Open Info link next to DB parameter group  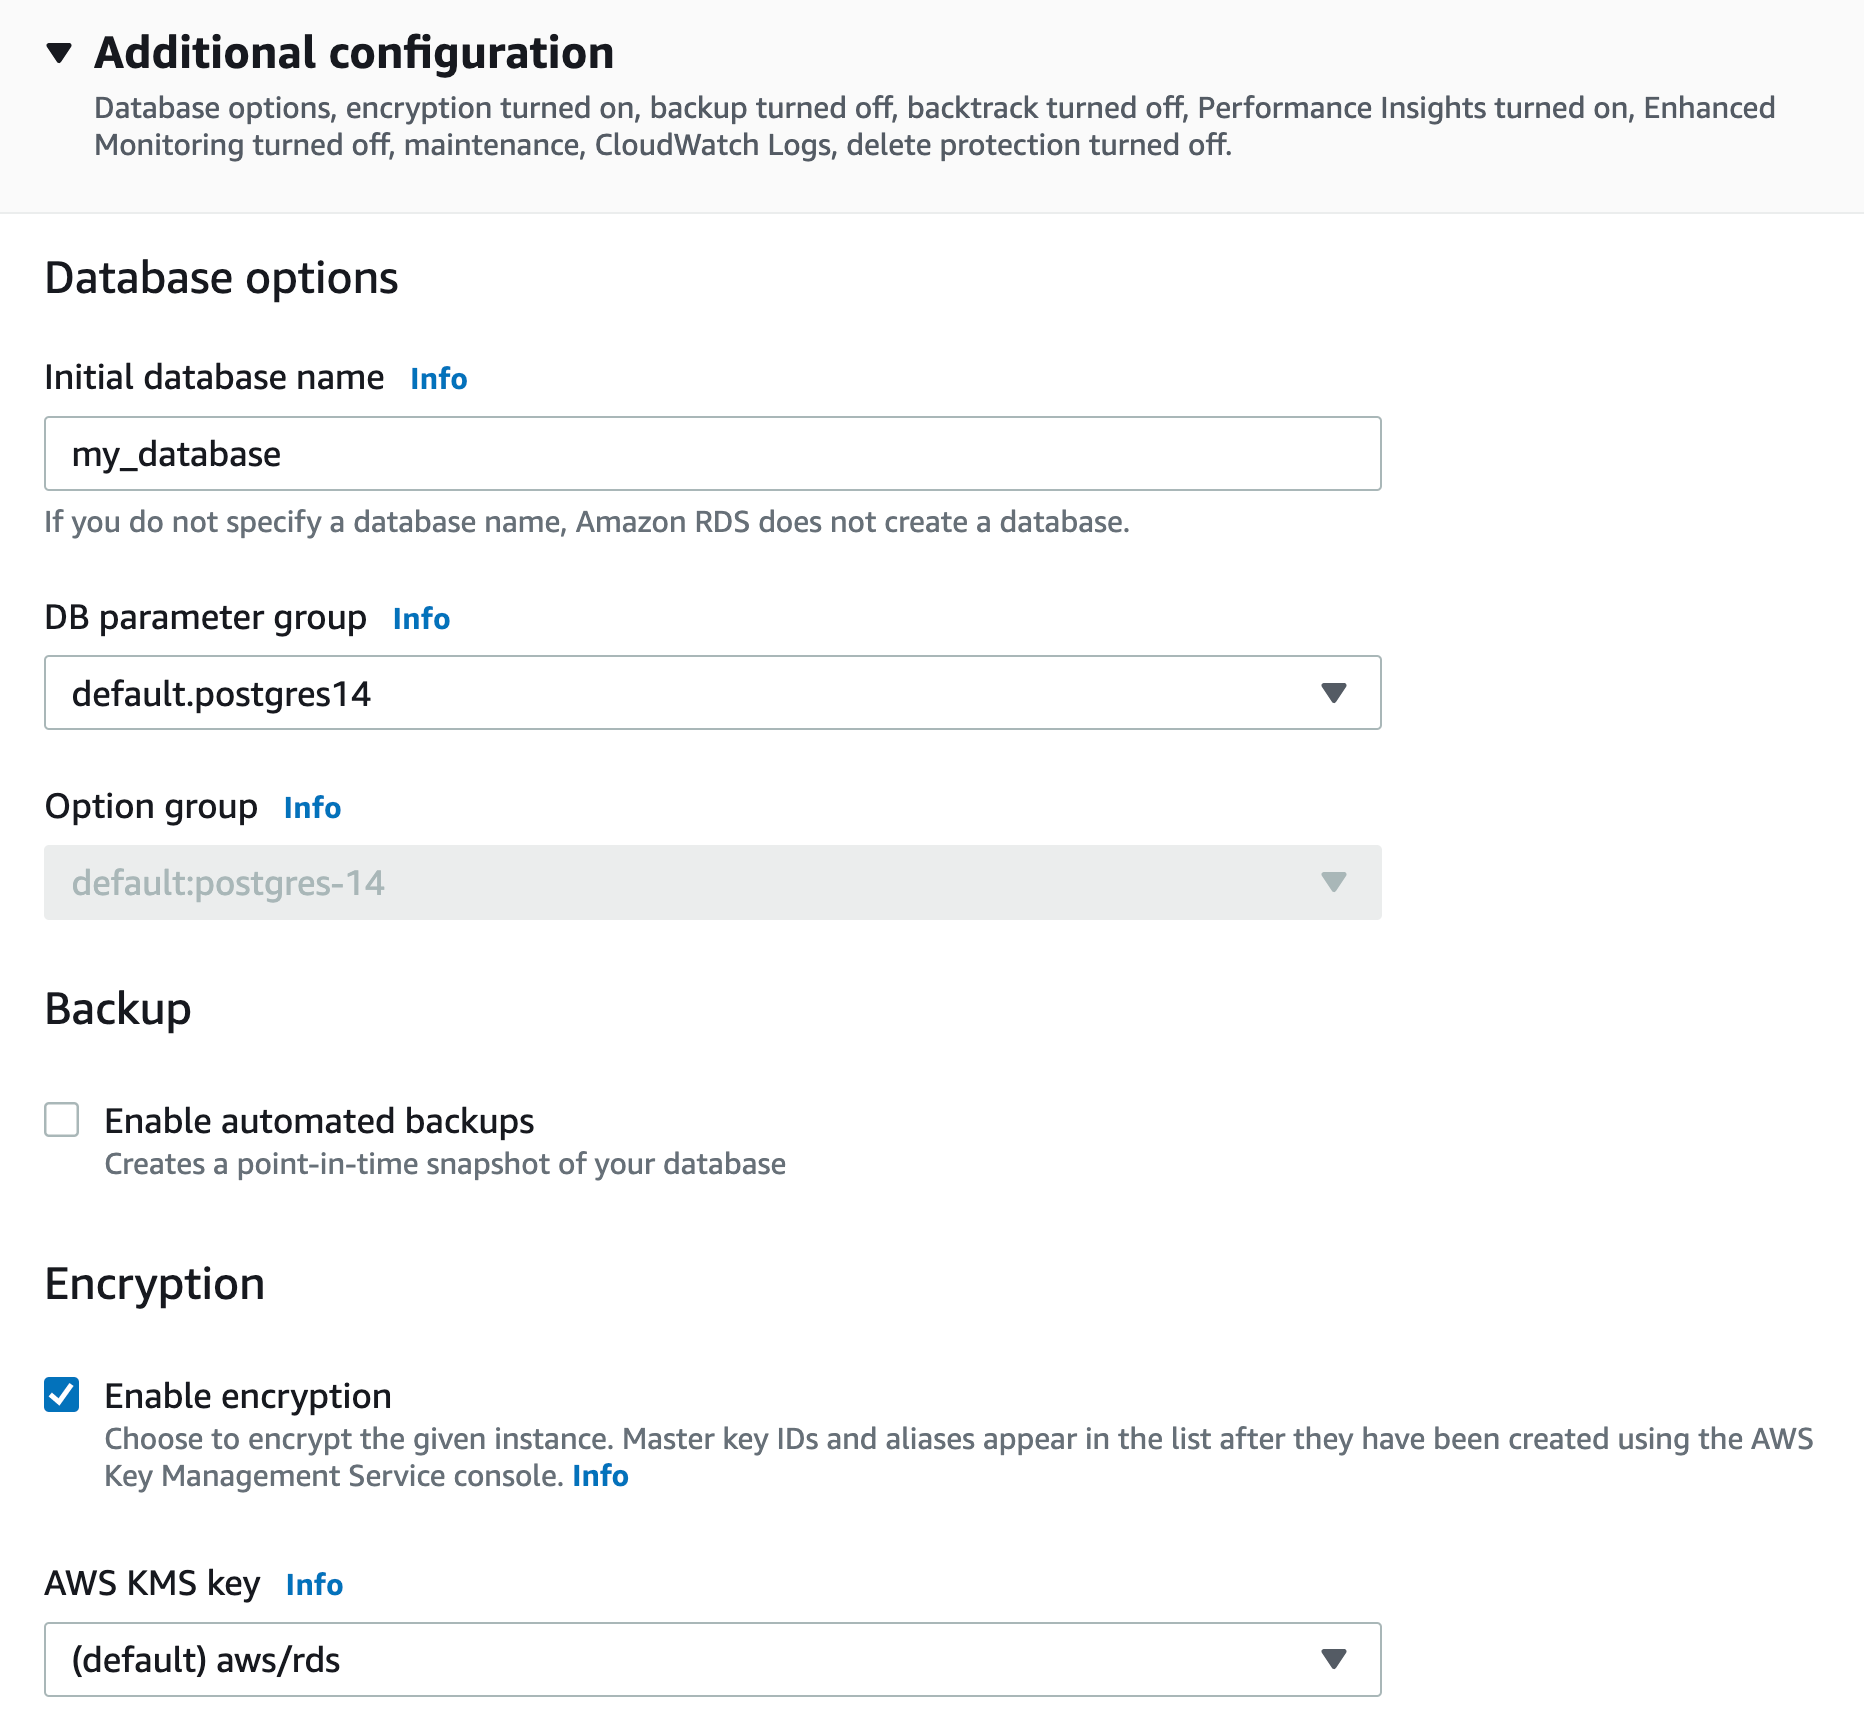pos(421,619)
